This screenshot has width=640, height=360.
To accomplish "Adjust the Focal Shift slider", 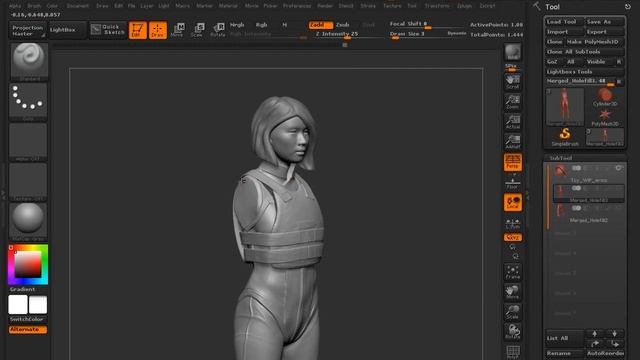I will [x=427, y=24].
